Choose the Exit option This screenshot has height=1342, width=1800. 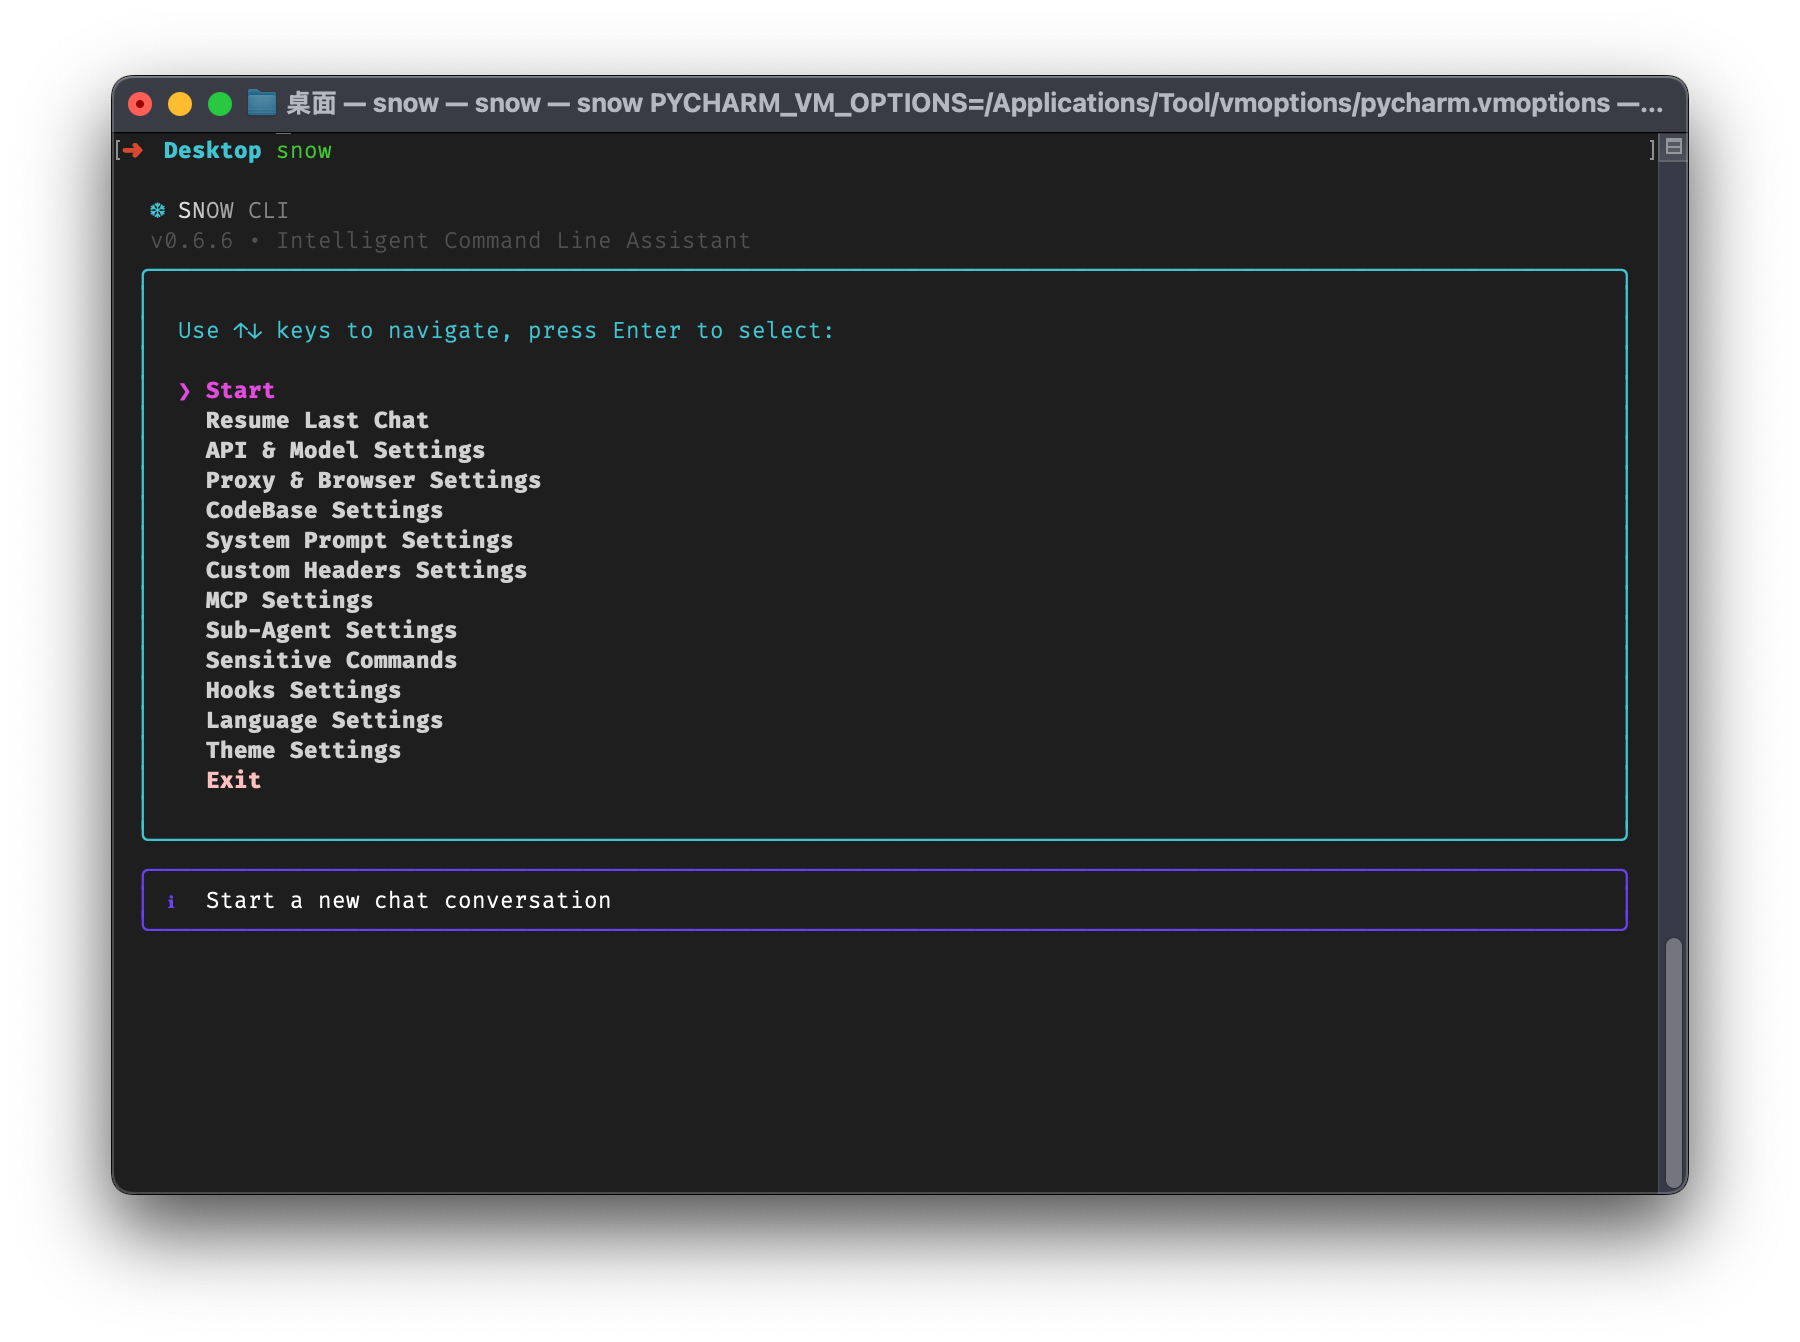click(x=234, y=780)
